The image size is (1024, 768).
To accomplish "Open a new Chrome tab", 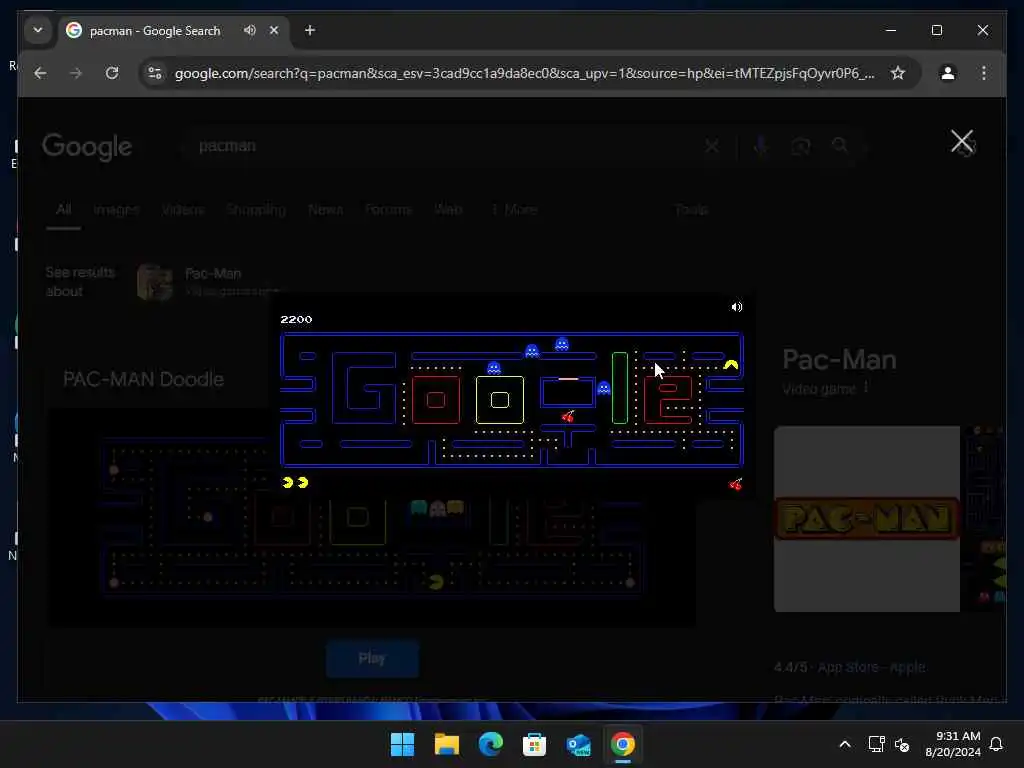I will pos(310,30).
